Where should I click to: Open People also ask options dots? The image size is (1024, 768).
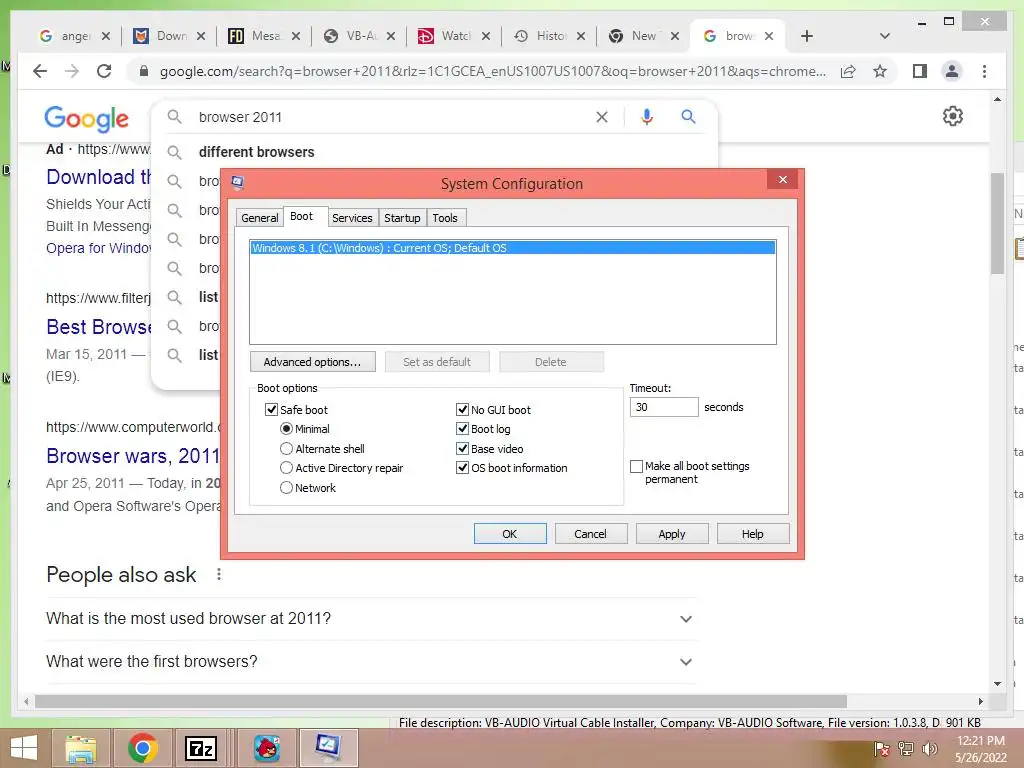point(219,574)
